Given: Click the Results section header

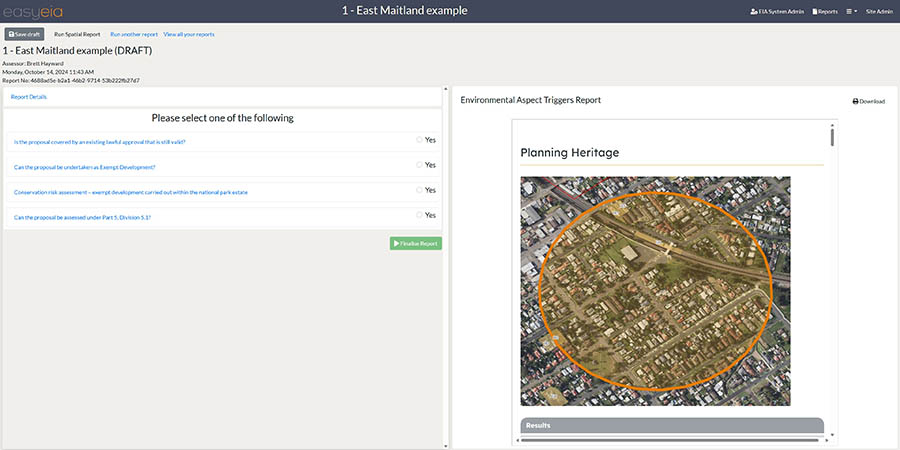Looking at the screenshot, I should 672,425.
